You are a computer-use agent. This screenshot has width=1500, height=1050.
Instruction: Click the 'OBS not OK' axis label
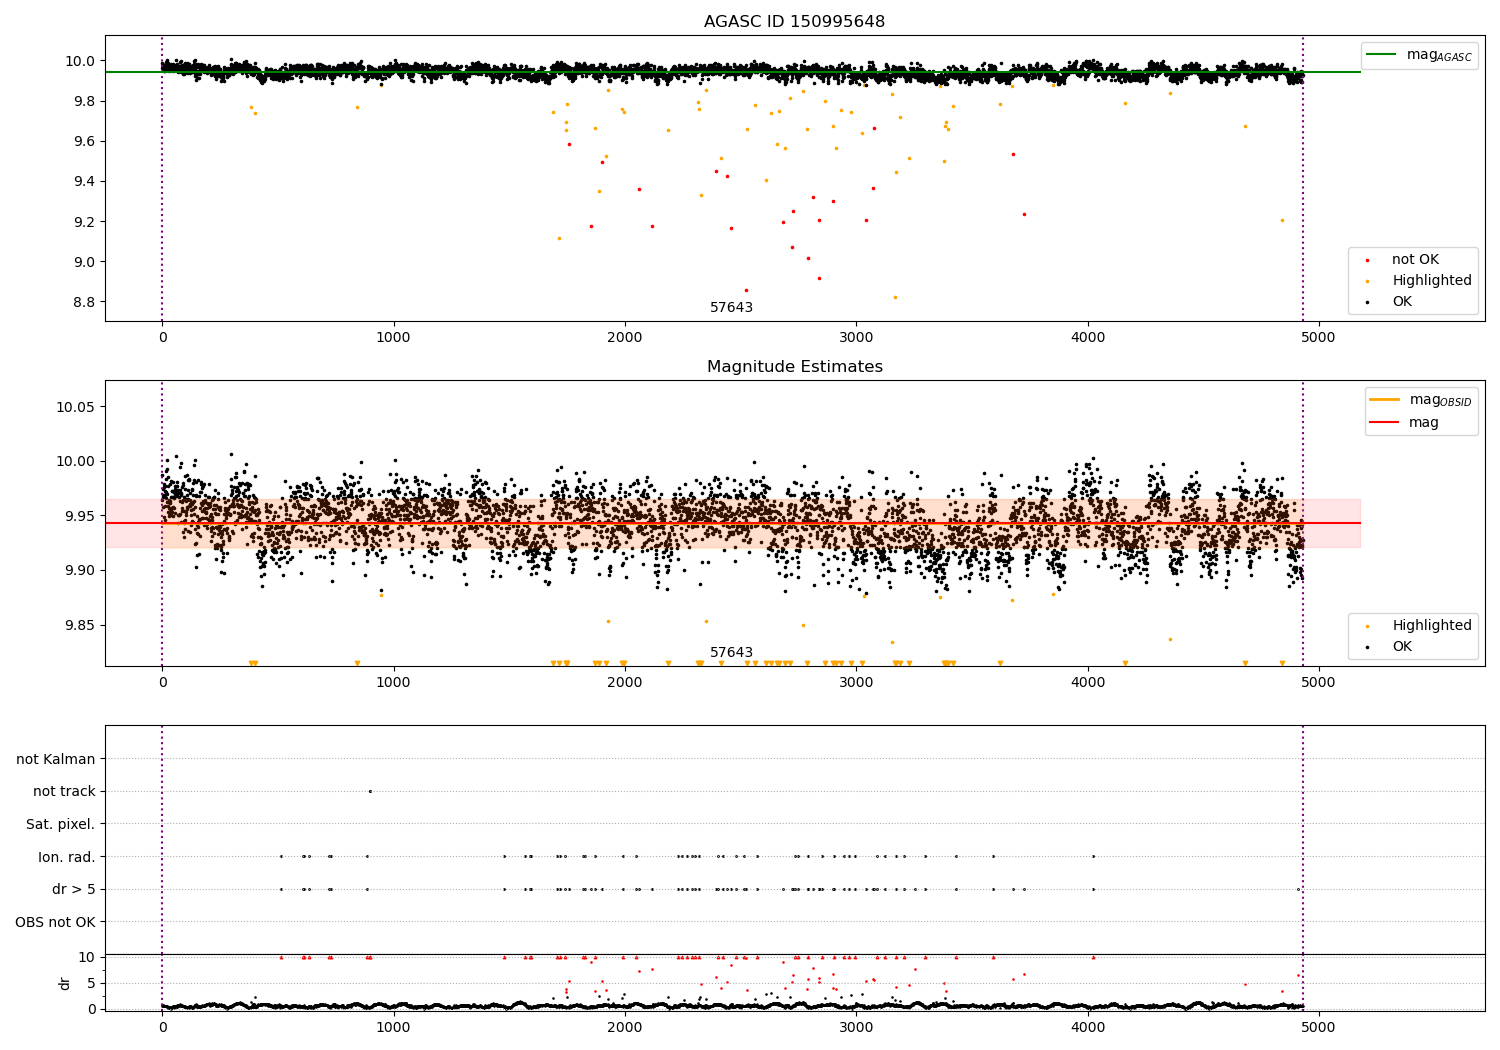55,922
